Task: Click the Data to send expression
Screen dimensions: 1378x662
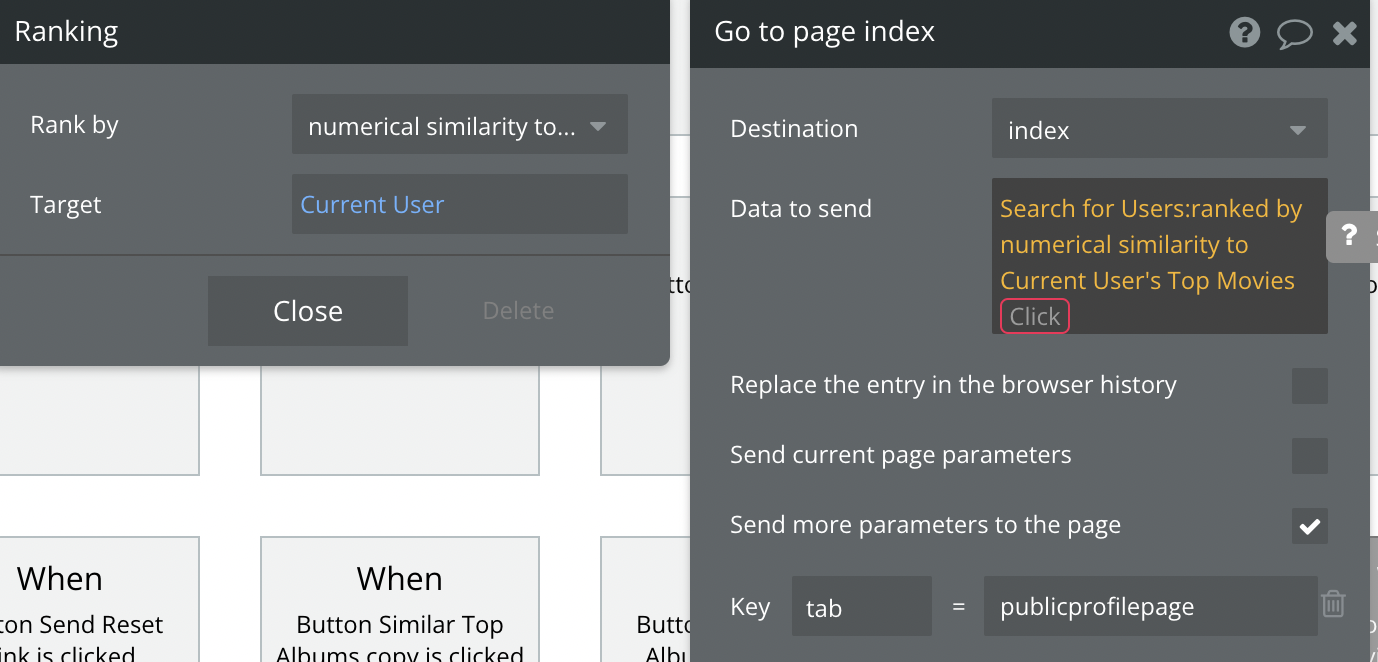Action: tap(1150, 245)
